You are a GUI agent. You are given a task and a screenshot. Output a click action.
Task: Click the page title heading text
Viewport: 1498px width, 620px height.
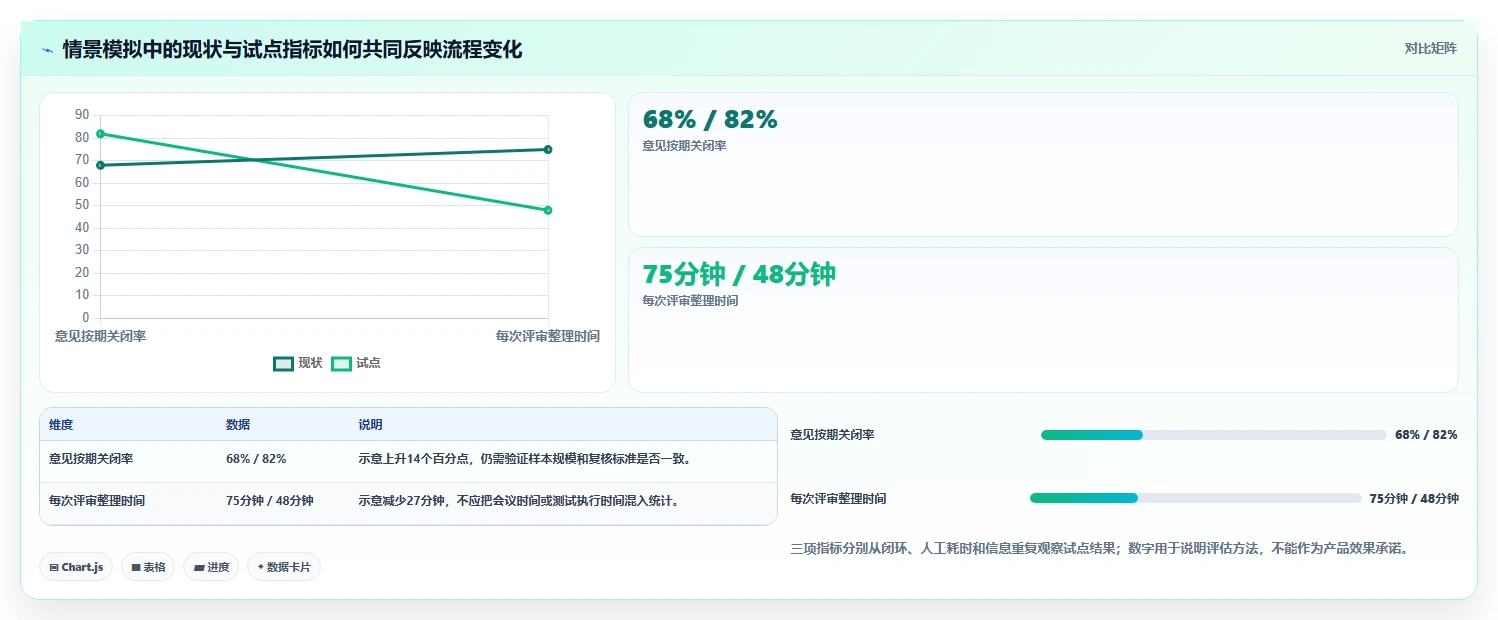point(292,49)
